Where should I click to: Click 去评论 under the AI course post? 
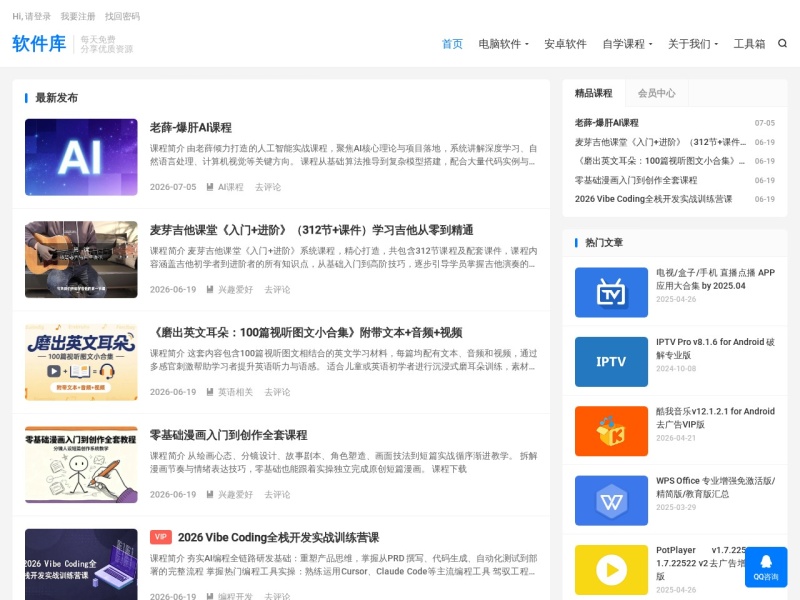[x=268, y=187]
